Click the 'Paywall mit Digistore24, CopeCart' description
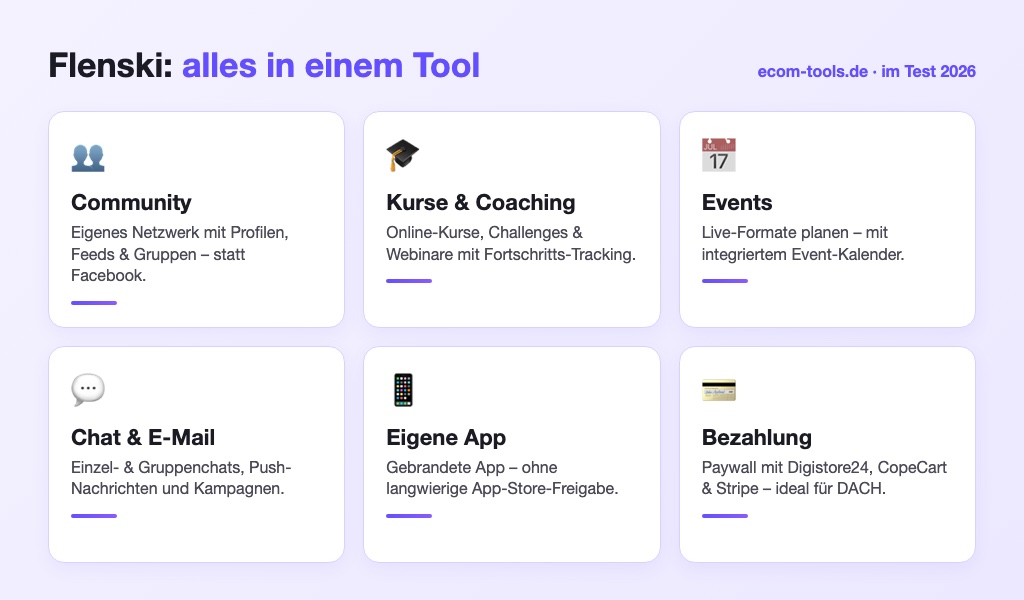The height and width of the screenshot is (600, 1024). coord(824,478)
